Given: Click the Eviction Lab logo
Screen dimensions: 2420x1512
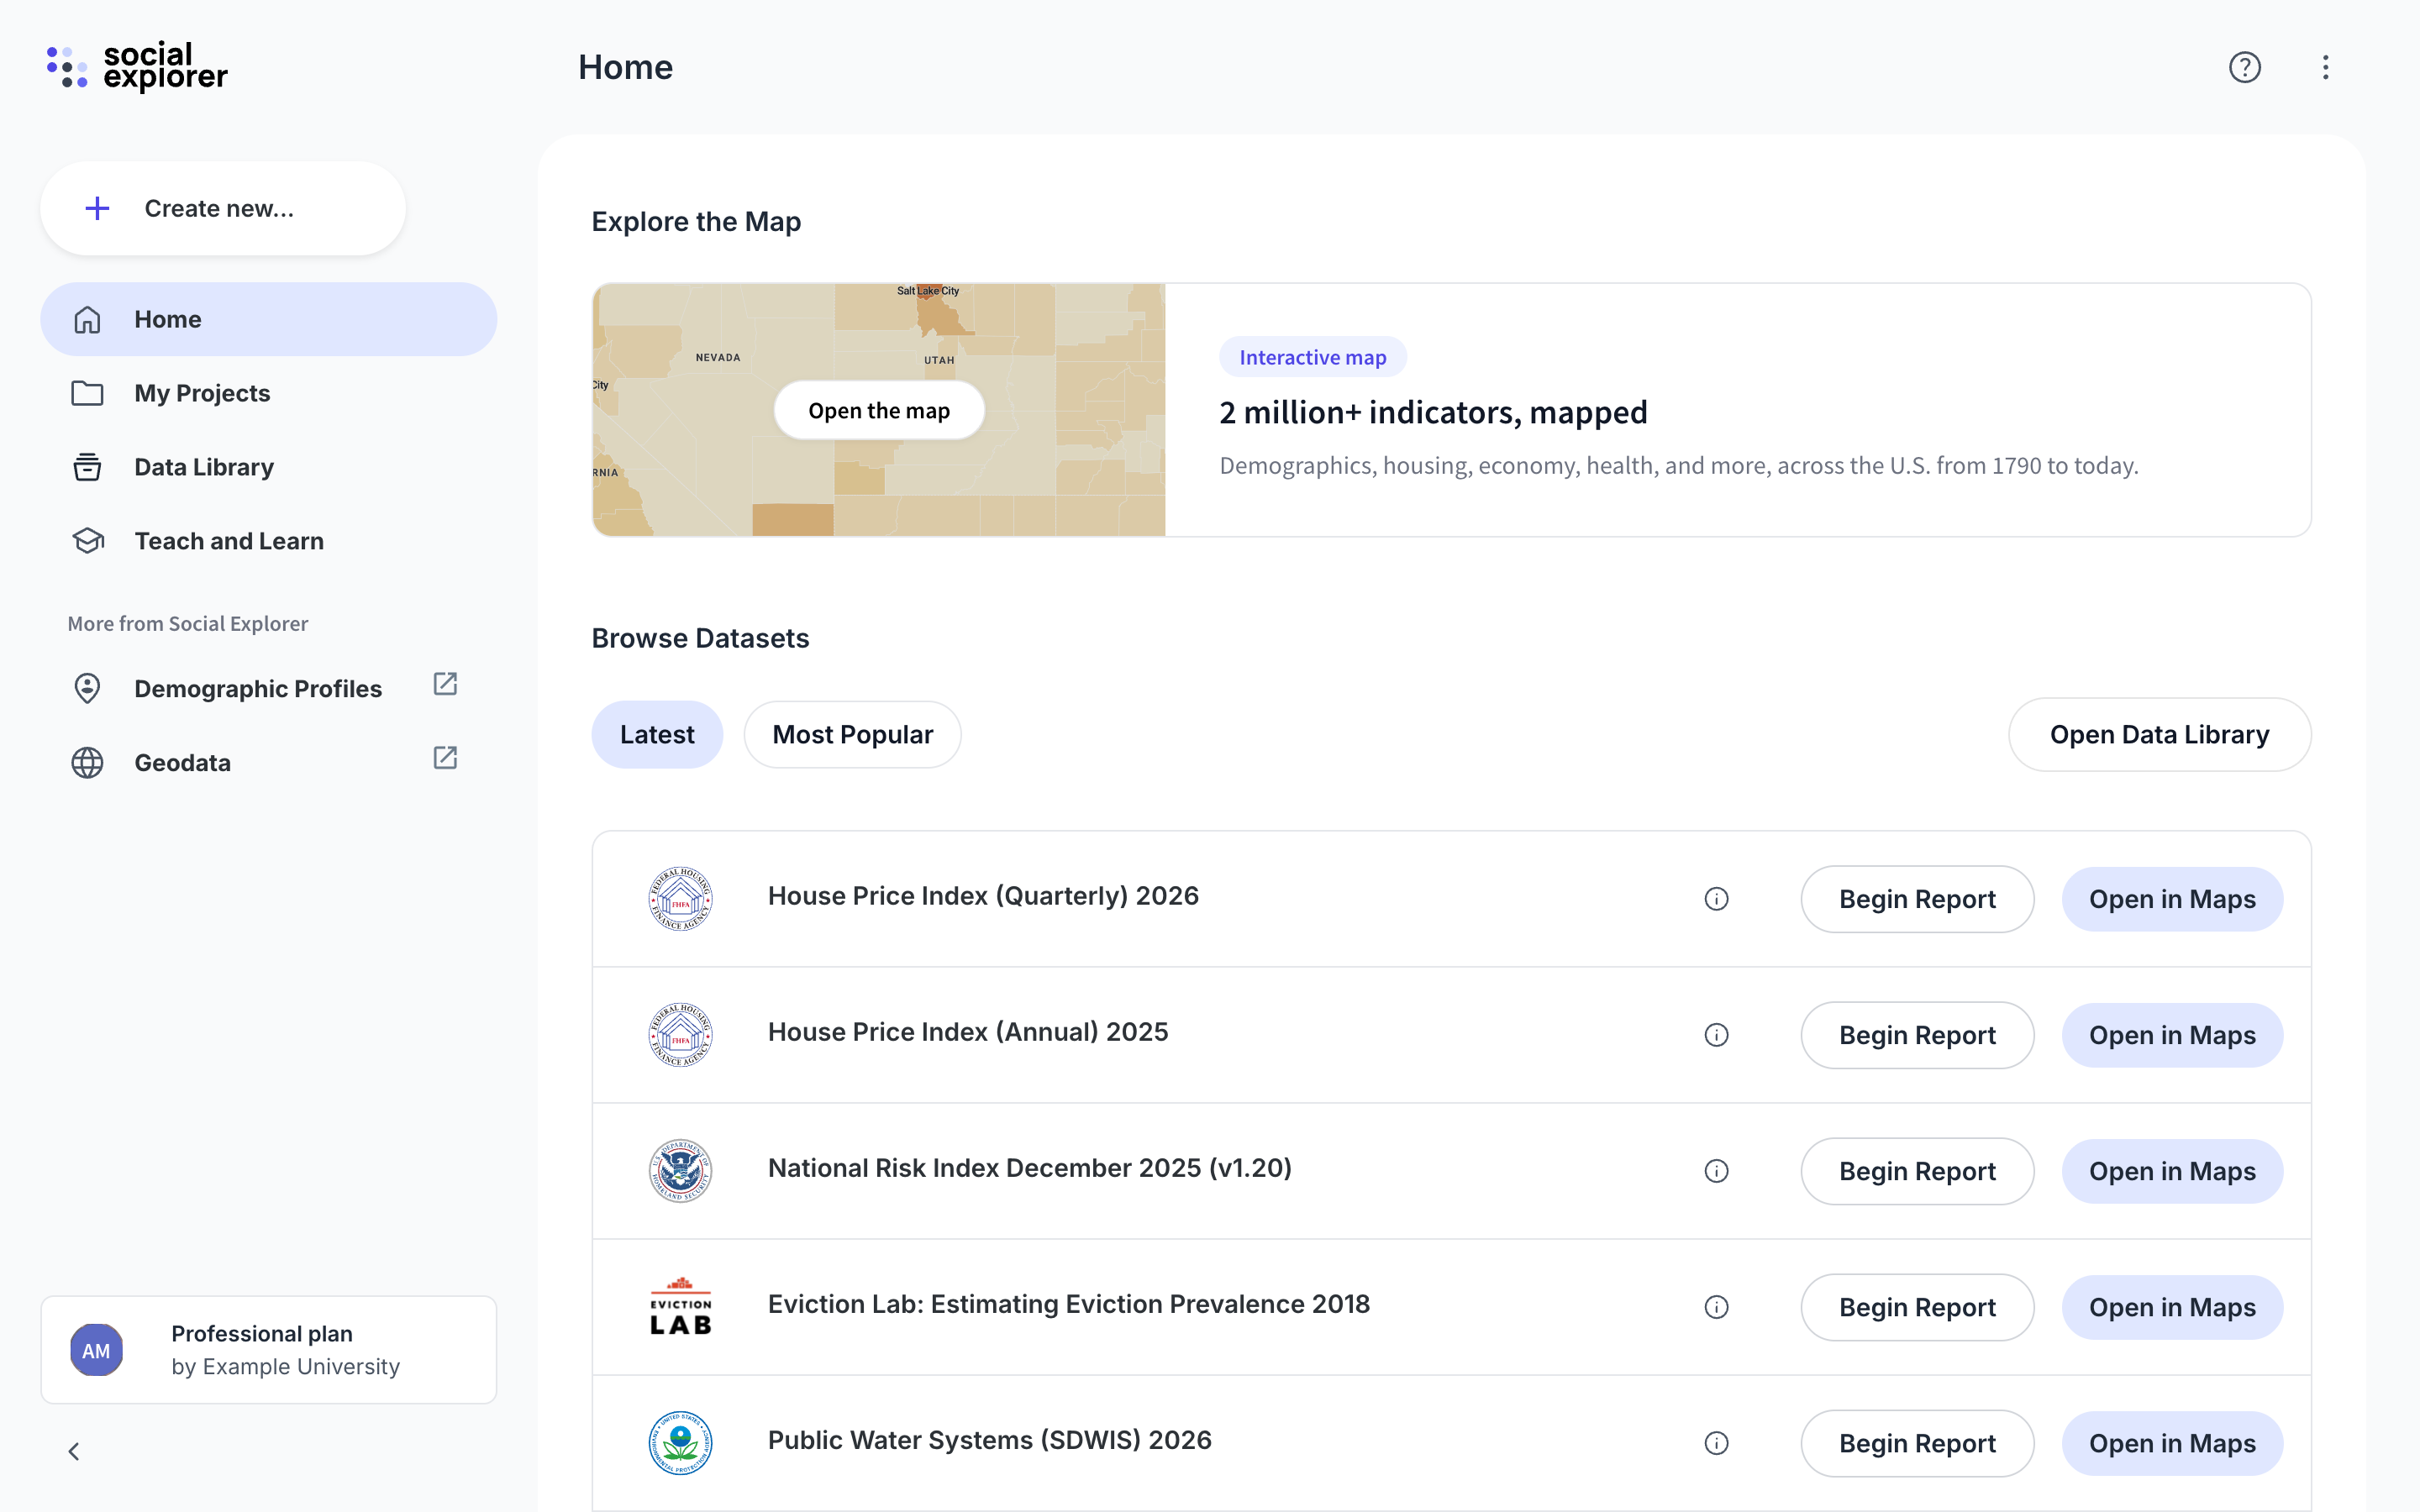Looking at the screenshot, I should [x=680, y=1307].
